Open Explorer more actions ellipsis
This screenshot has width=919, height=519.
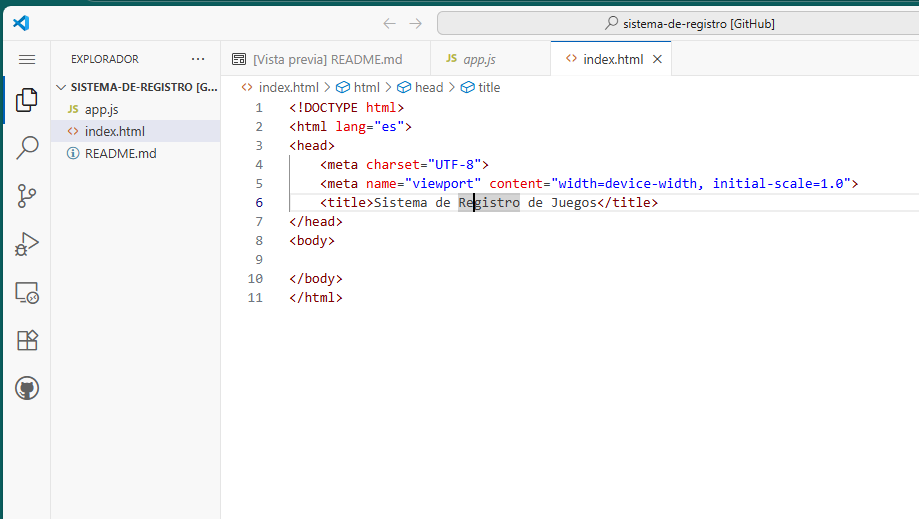(x=198, y=59)
